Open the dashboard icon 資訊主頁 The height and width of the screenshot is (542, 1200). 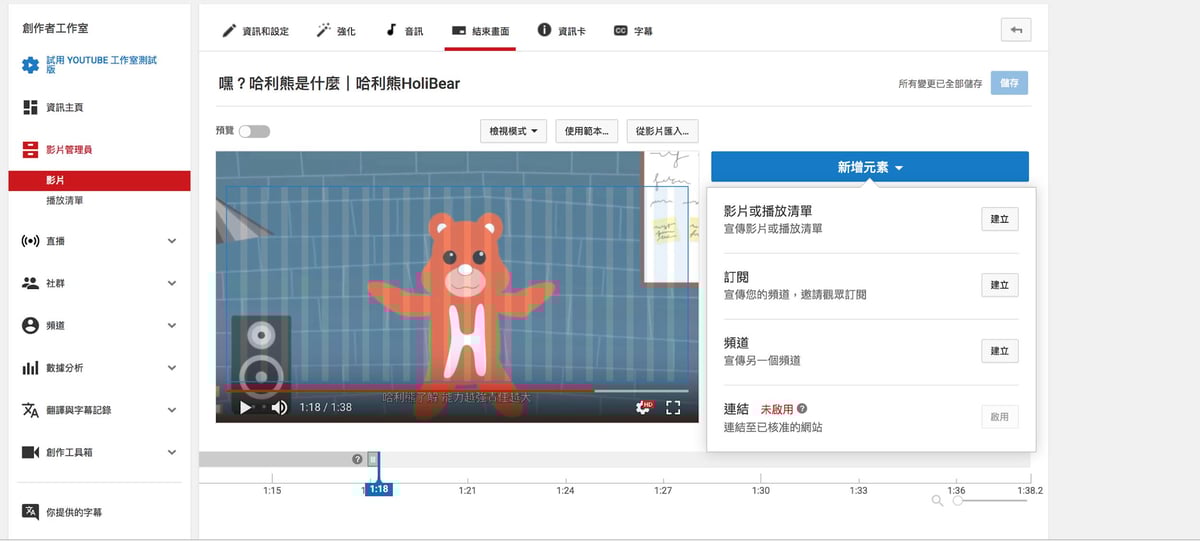(x=30, y=107)
